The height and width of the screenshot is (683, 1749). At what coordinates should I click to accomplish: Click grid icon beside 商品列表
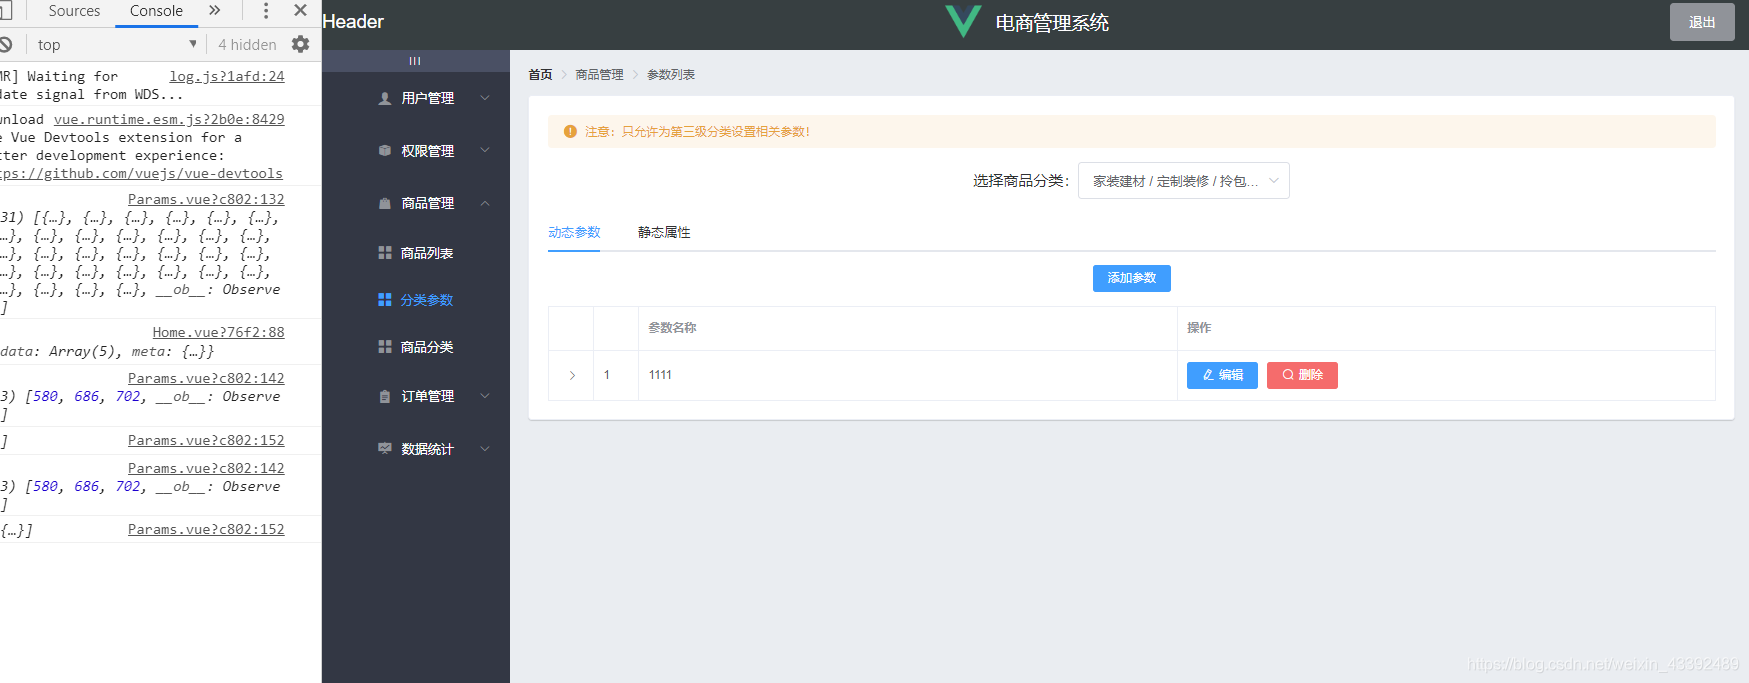[385, 253]
